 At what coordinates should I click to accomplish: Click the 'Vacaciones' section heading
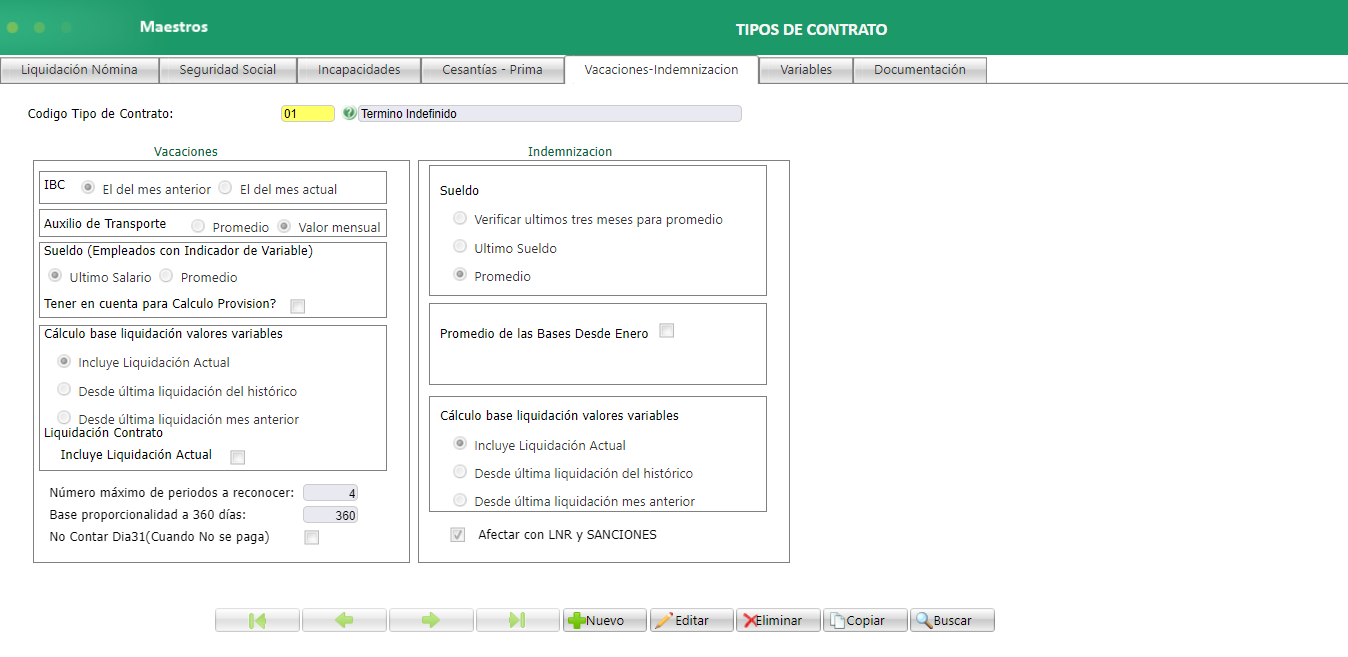click(186, 152)
